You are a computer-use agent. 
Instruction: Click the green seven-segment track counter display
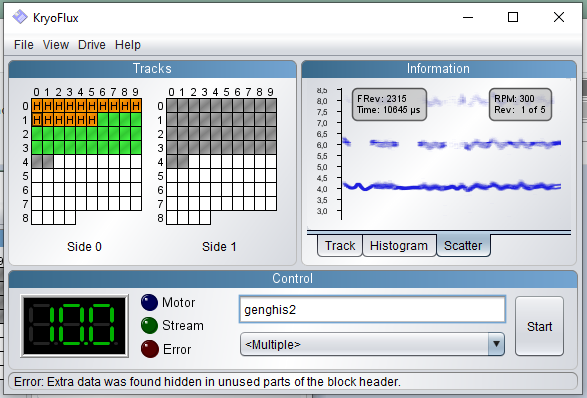(74, 325)
